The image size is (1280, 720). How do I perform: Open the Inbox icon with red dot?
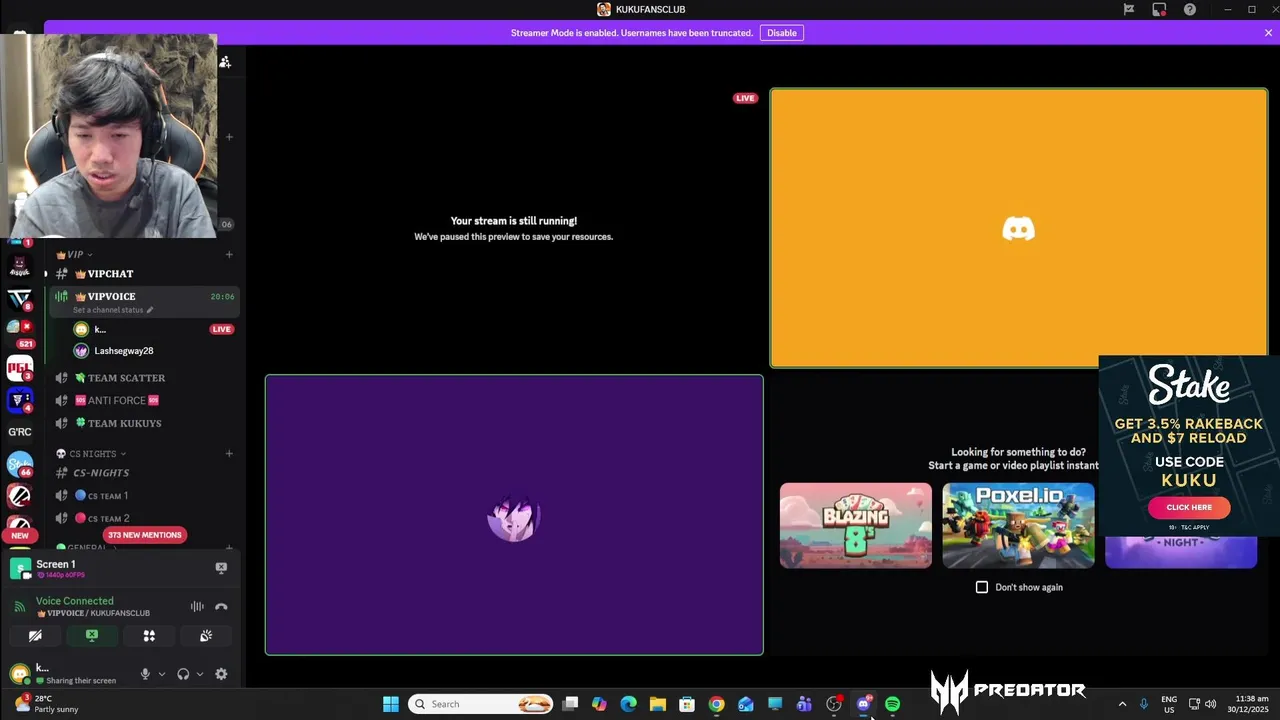pos(1159,9)
